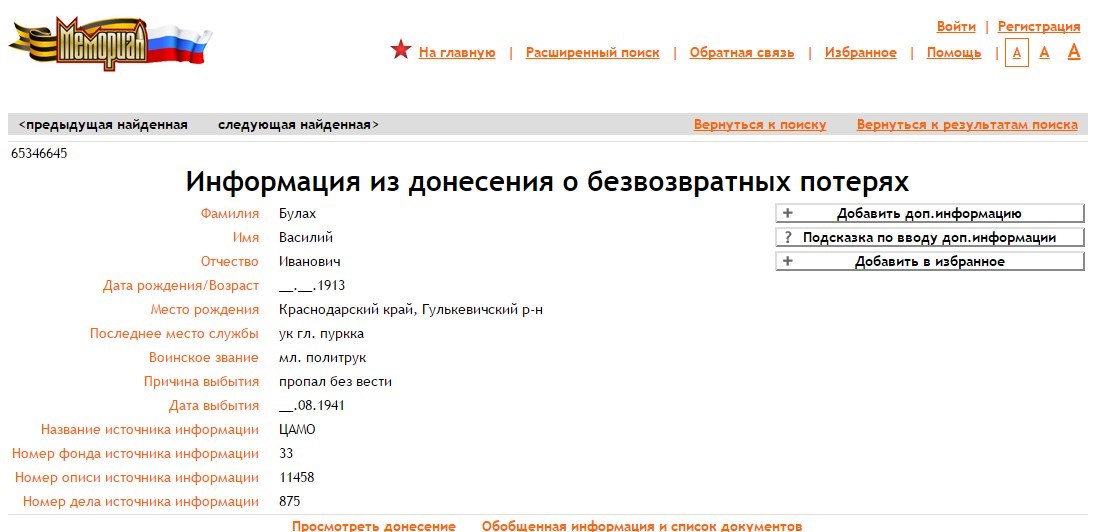Go to следующая найденная record
Viewport: 1108px width, 532px height.
point(298,125)
